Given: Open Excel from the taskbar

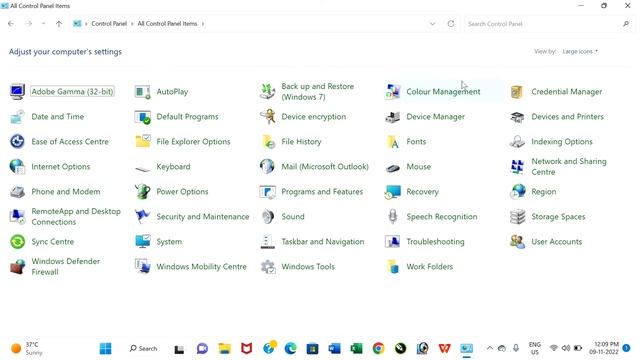Looking at the screenshot, I should pos(356,349).
